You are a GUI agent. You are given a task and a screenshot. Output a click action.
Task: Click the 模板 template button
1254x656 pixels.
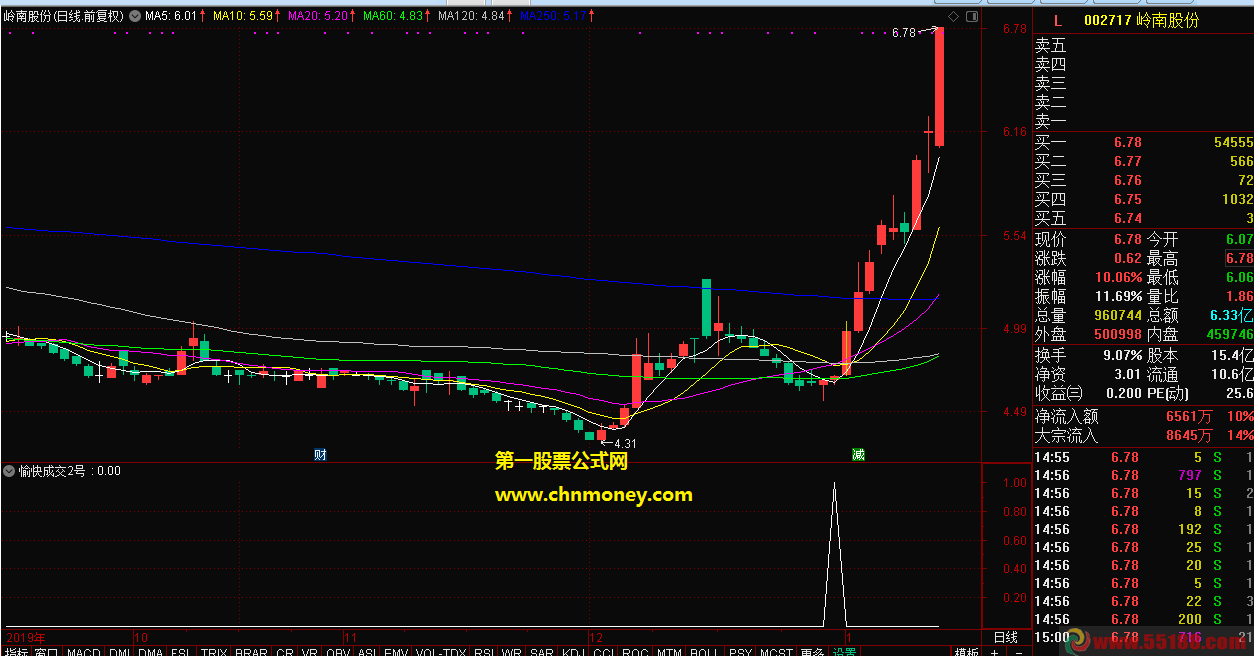click(966, 652)
